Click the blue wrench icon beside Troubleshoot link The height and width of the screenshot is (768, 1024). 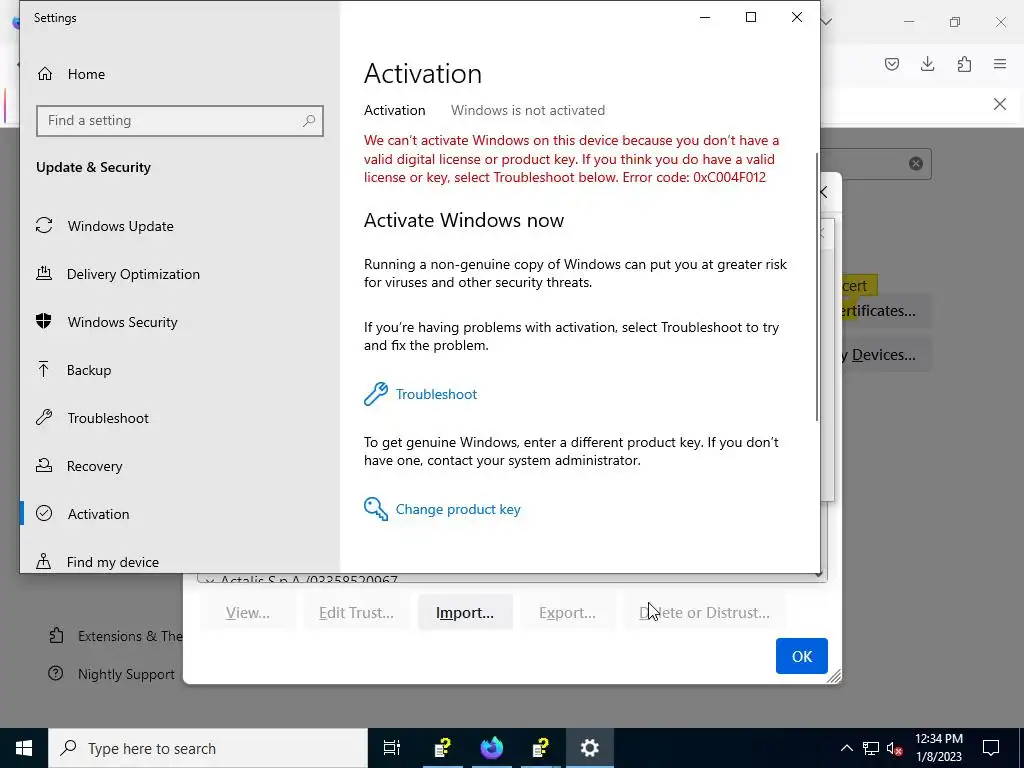point(376,394)
